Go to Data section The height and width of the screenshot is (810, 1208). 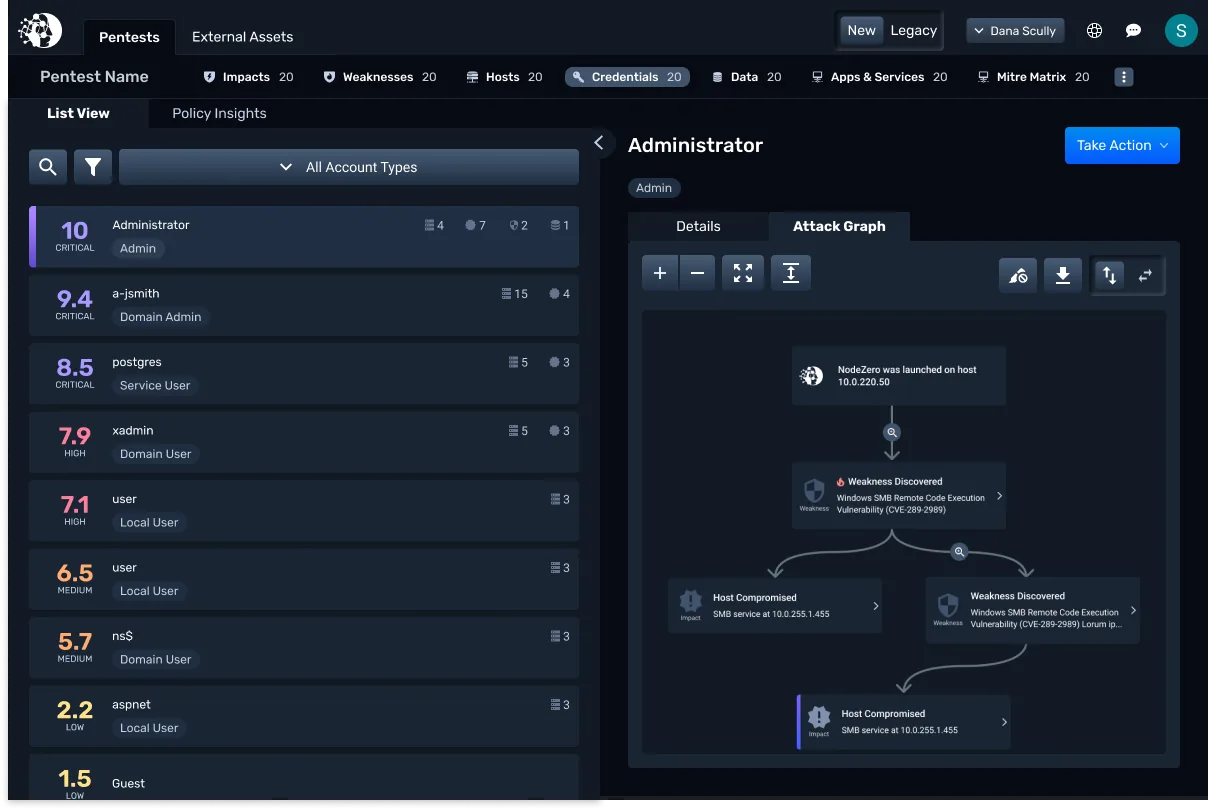[746, 77]
